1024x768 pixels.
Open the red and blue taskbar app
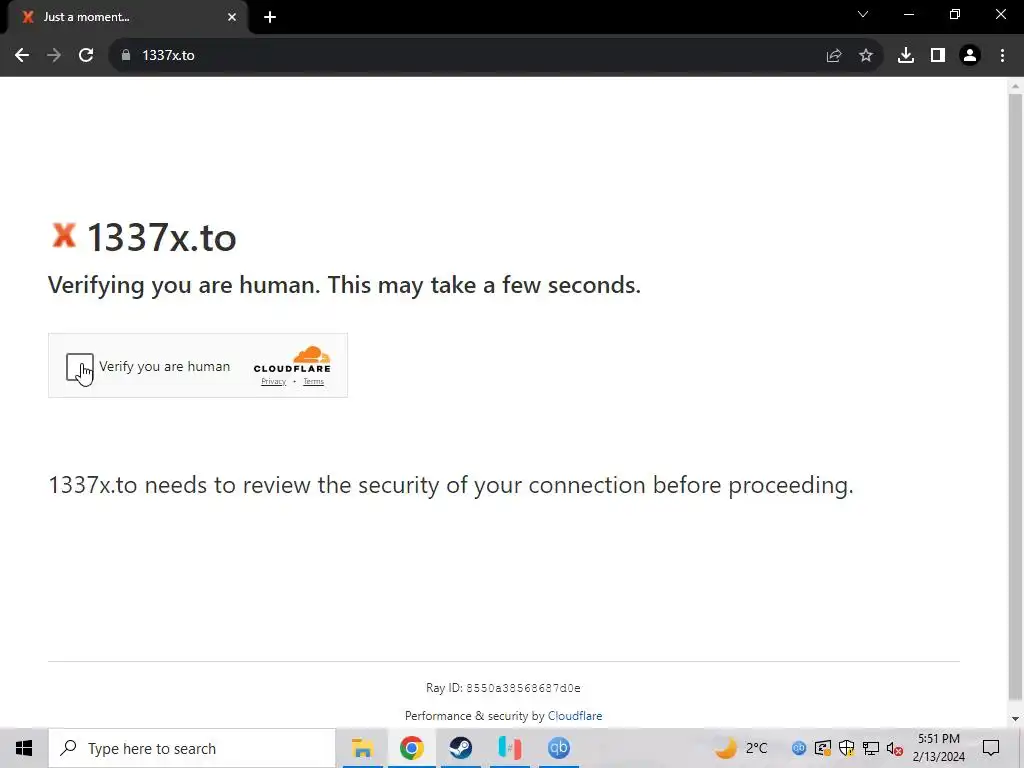coord(509,748)
